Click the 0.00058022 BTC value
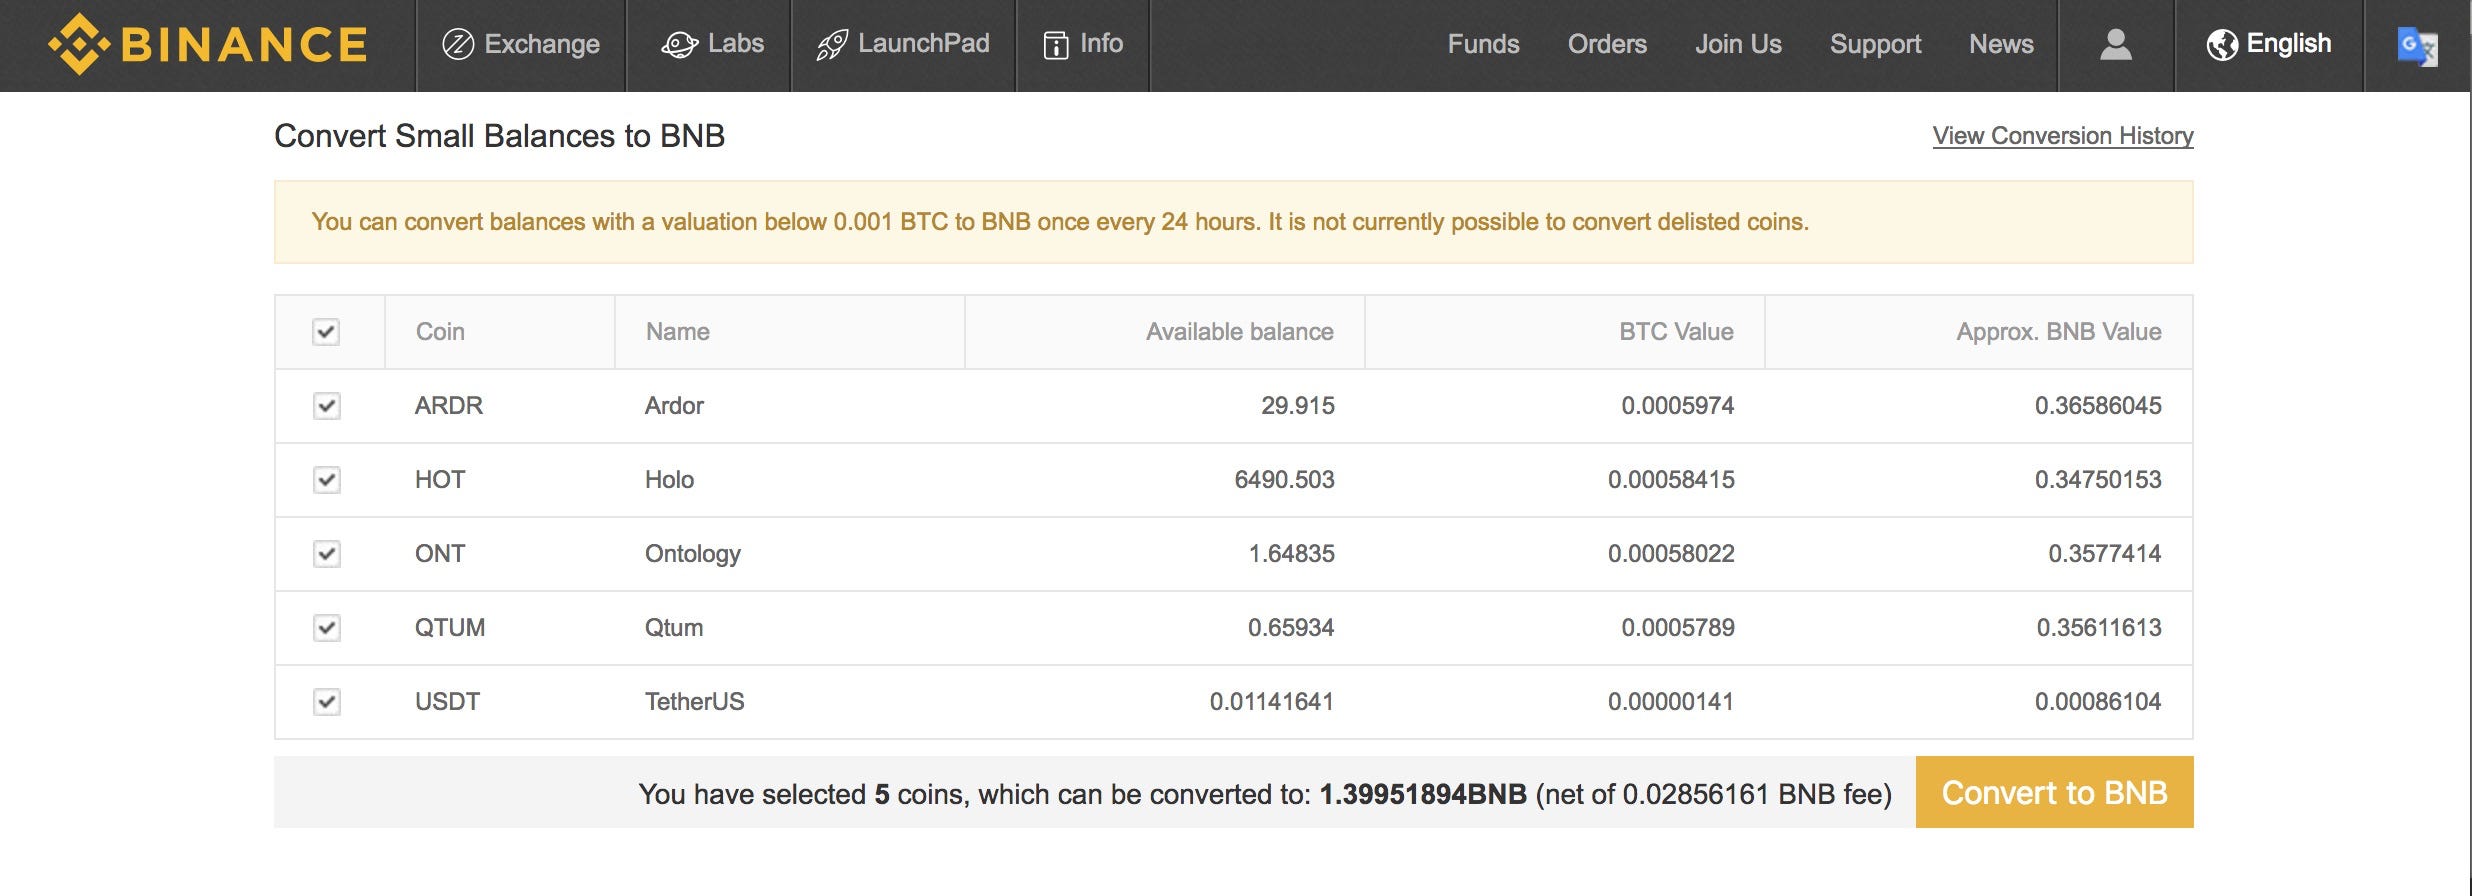Viewport: 2472px width, 896px height. [1671, 554]
